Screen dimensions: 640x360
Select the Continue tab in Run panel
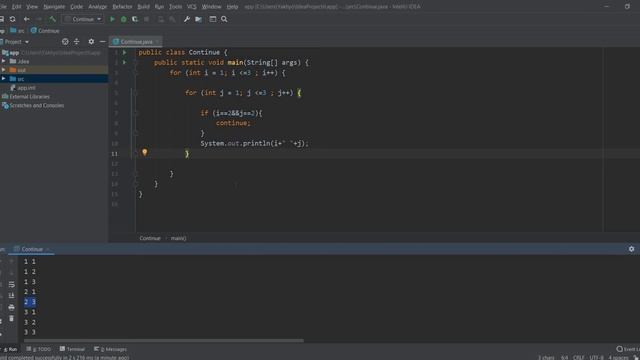32,249
